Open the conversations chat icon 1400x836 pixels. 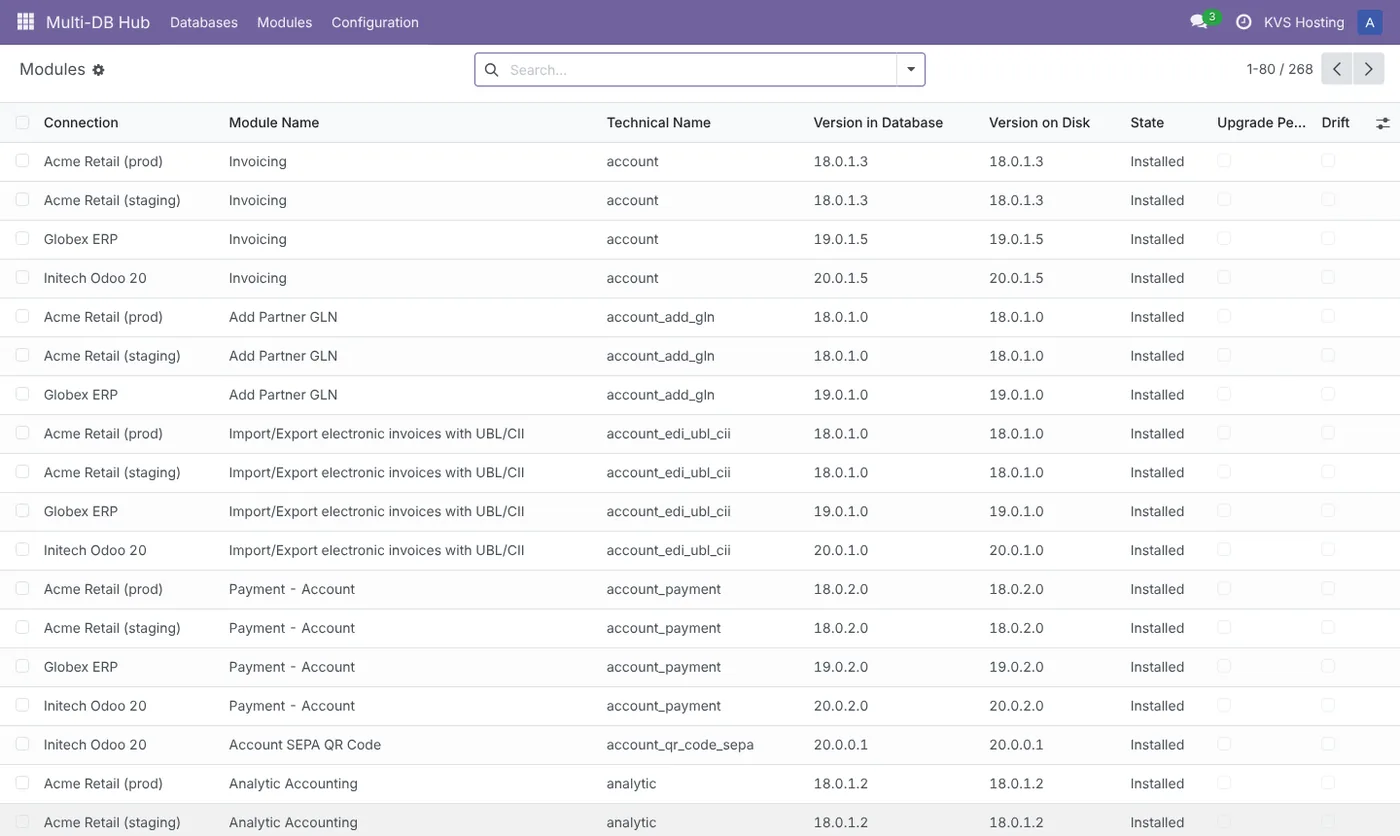[x=1198, y=22]
